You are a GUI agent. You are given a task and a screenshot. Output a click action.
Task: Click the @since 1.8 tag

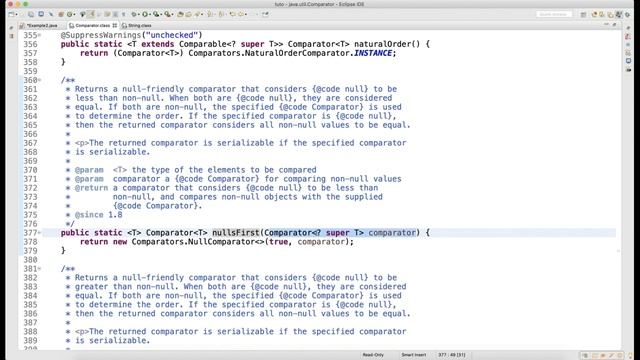[98, 215]
